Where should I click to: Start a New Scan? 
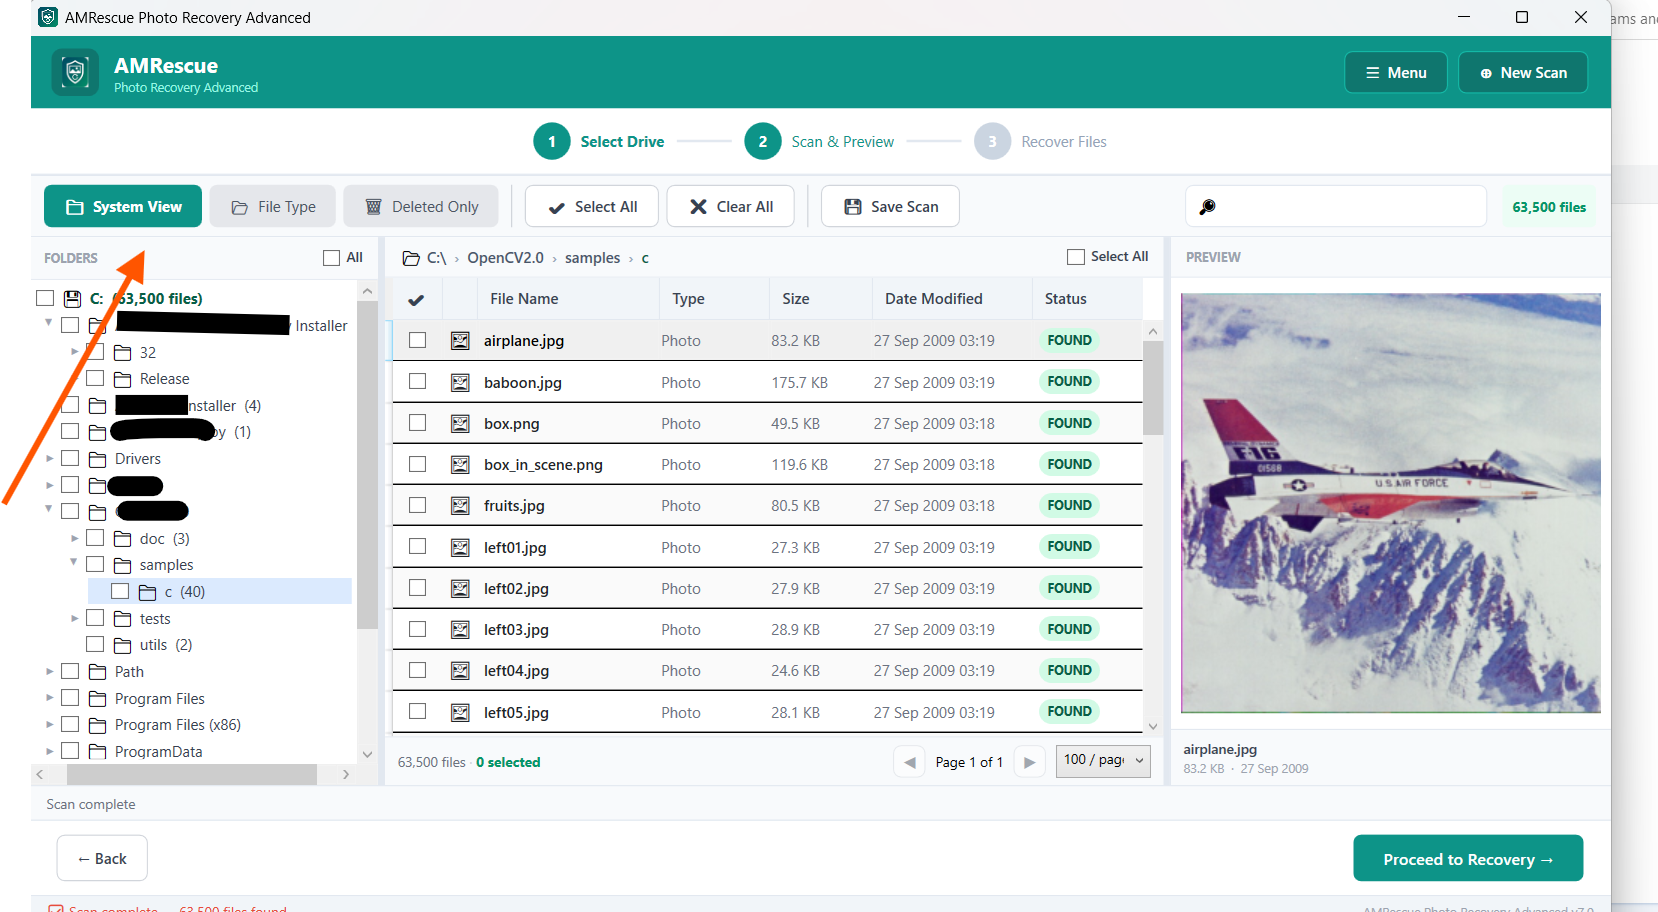1523,72
